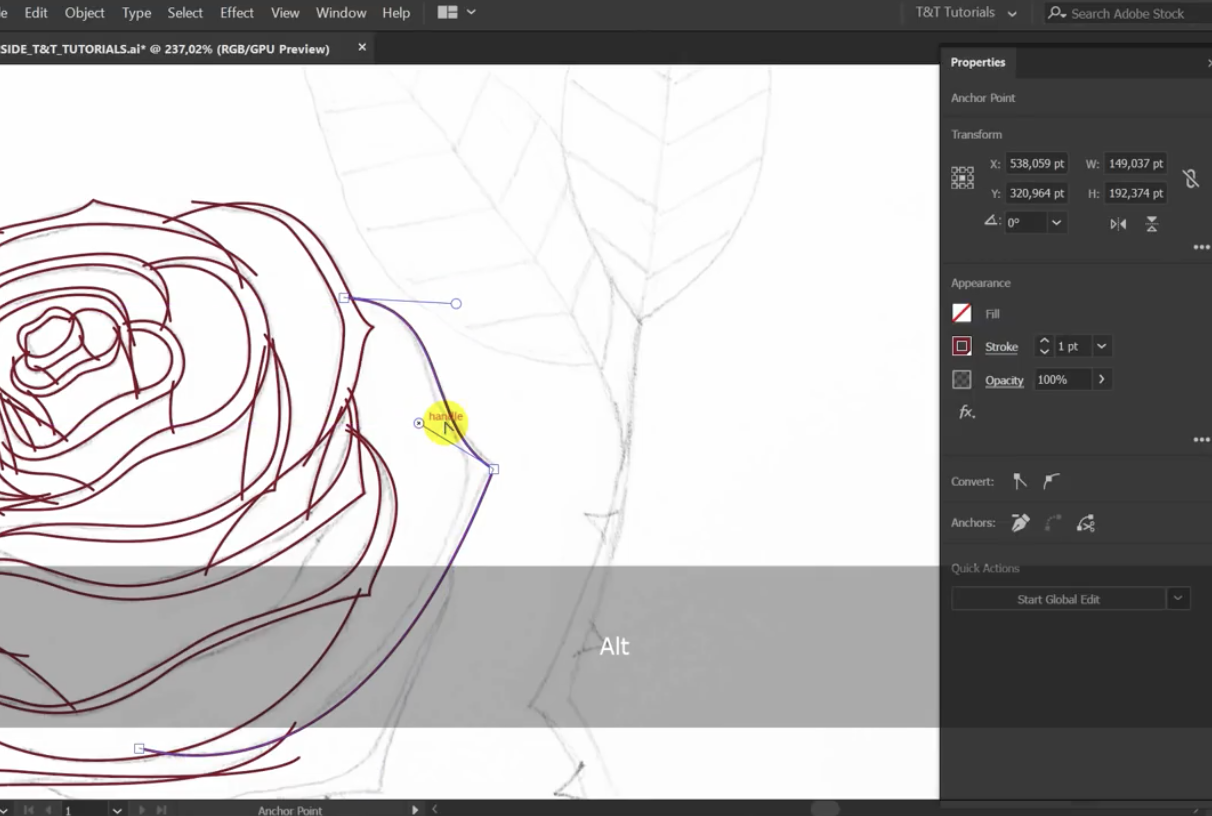This screenshot has width=1212, height=816.
Task: Open the fx effects menu
Action: pyautogui.click(x=966, y=412)
